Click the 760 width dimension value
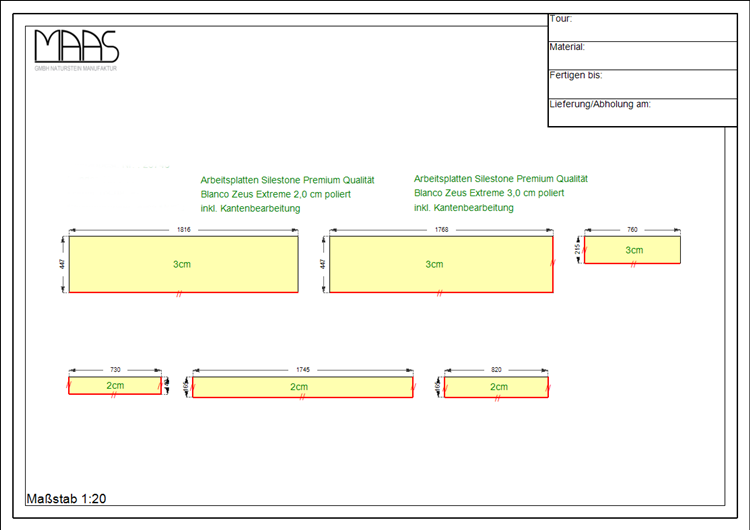The height and width of the screenshot is (530, 750). [632, 230]
